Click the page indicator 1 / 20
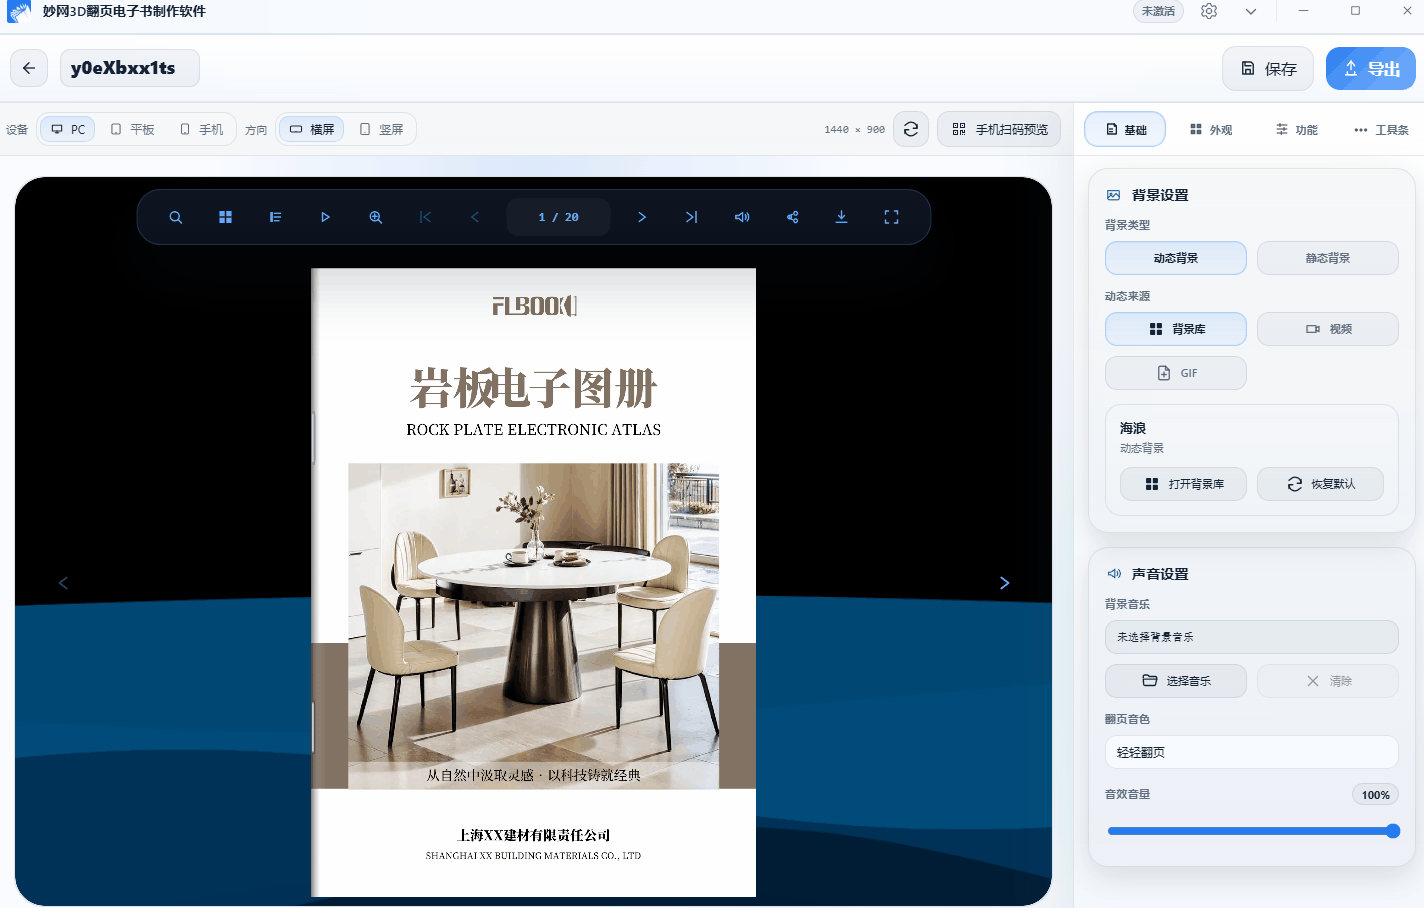The height and width of the screenshot is (908, 1424). [x=558, y=217]
